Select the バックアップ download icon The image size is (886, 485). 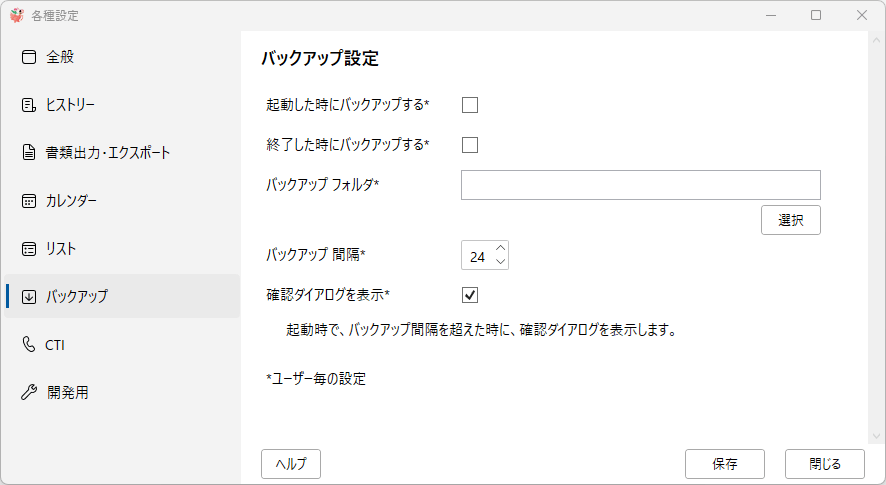tap(29, 297)
